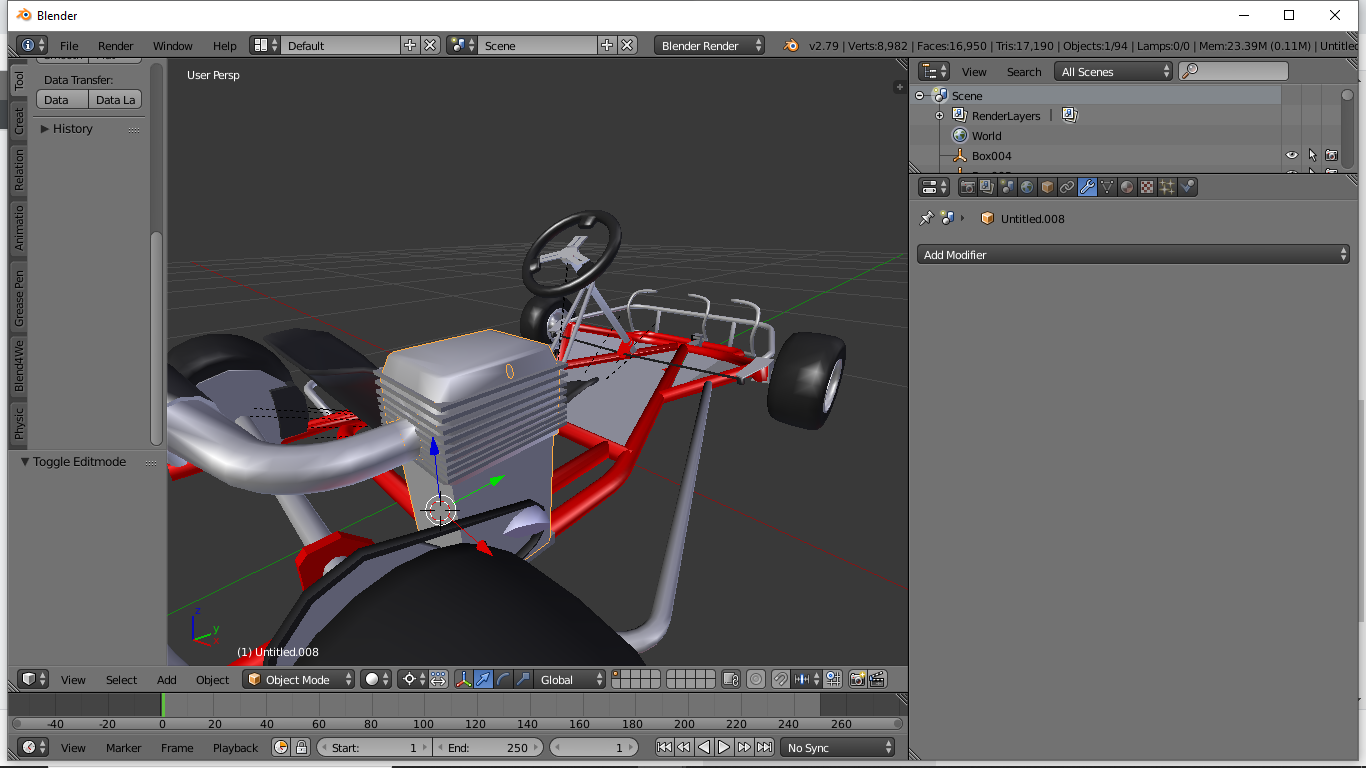
Task: Open the World properties globe tab
Action: tap(1027, 187)
